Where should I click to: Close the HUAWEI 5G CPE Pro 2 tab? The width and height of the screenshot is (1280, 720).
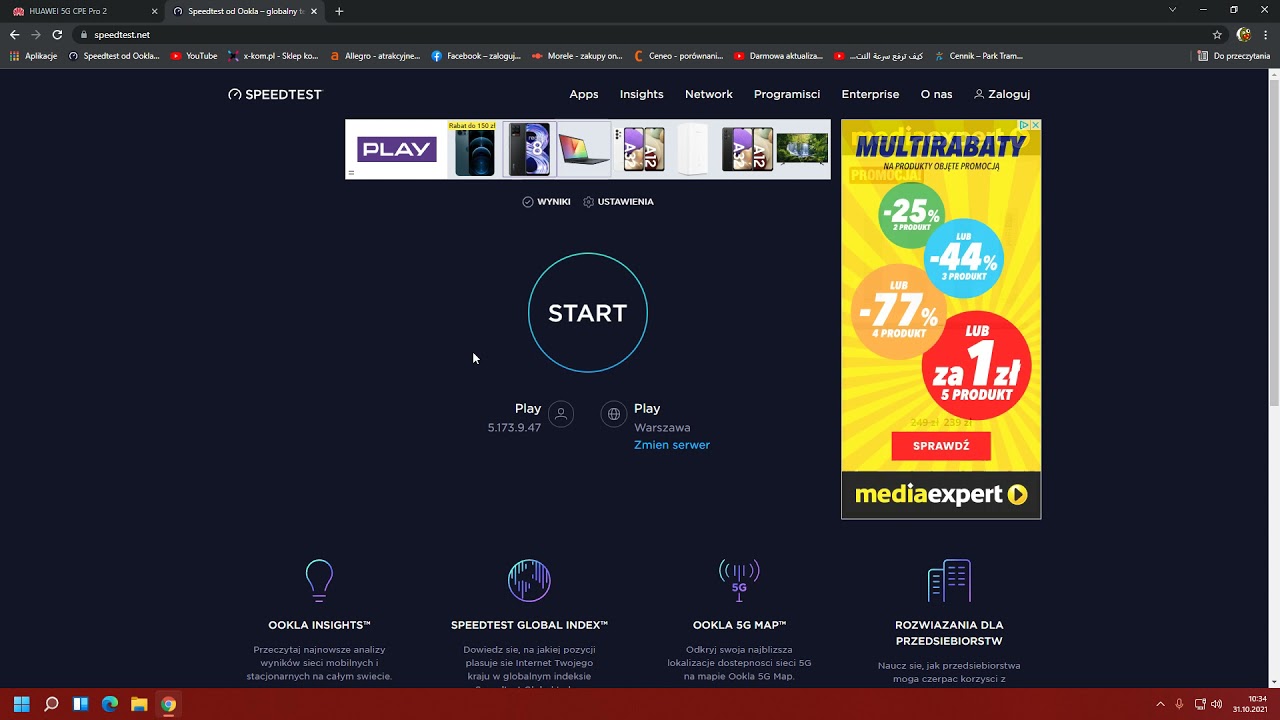[154, 11]
